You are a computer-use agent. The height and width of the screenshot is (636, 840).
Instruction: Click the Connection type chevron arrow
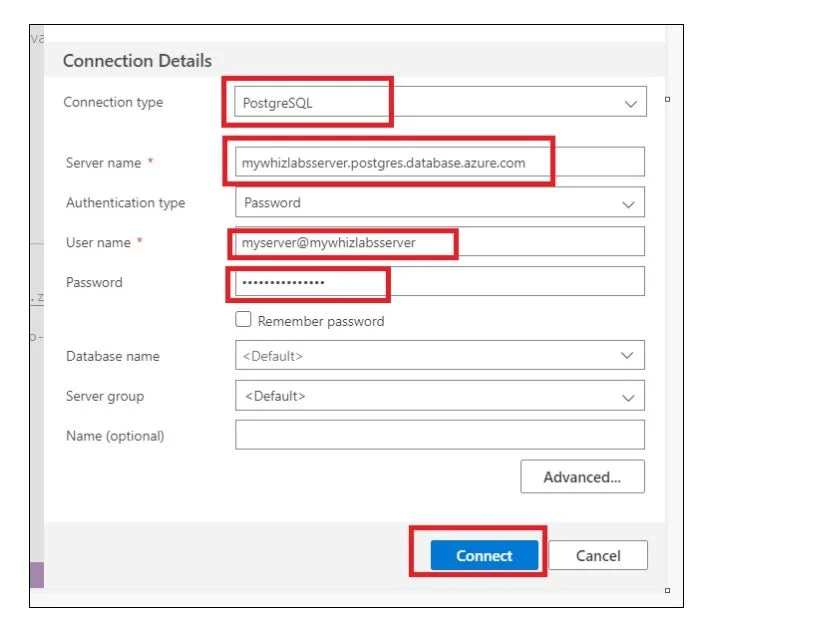(631, 103)
